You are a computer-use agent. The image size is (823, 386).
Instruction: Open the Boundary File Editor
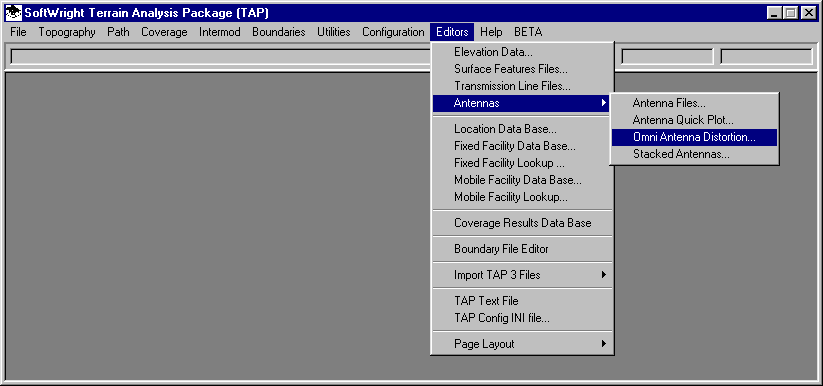522,249
